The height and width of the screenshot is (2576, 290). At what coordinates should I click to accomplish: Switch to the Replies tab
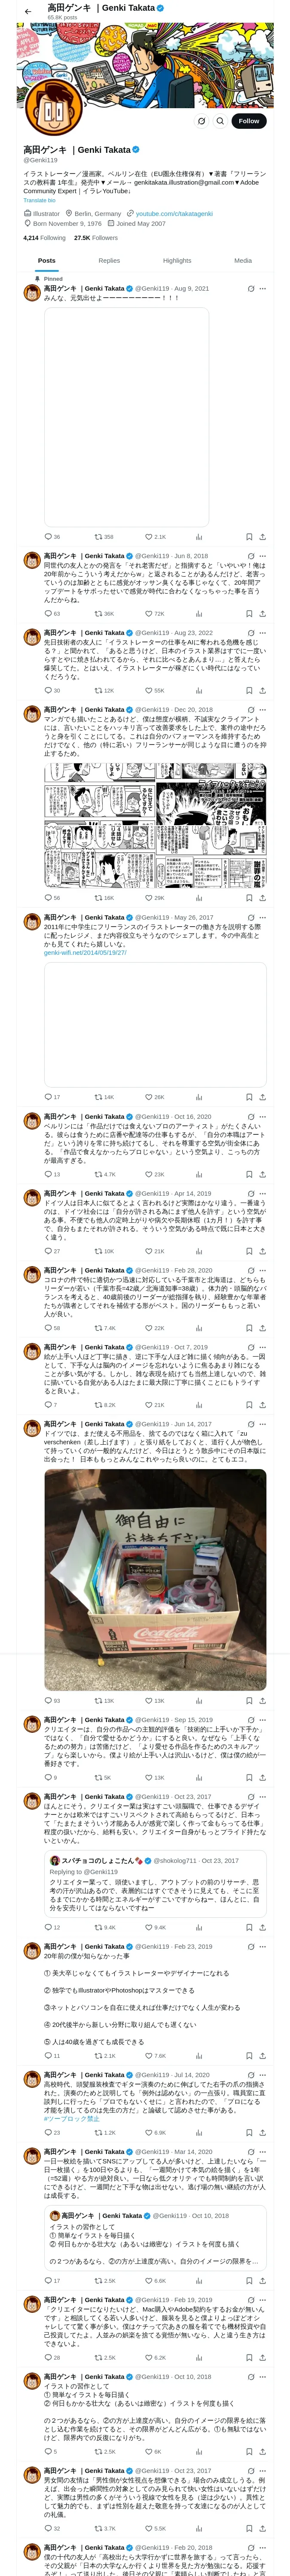tap(109, 260)
